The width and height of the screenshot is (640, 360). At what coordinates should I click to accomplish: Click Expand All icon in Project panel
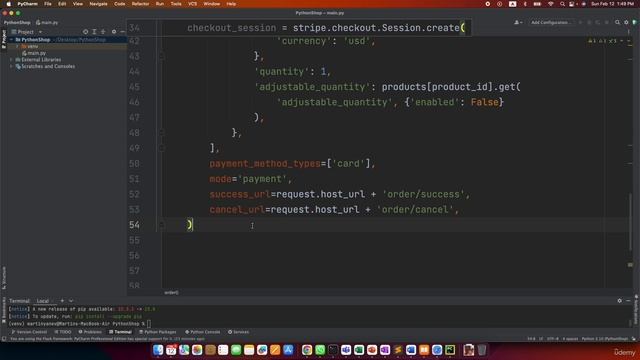tap(94, 32)
